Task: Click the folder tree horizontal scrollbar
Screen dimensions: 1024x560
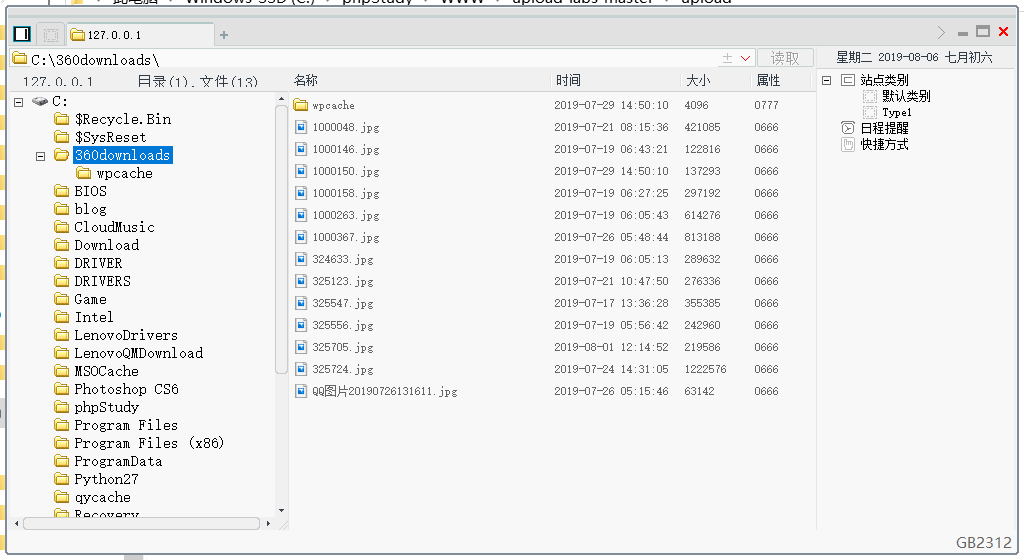Action: [x=142, y=523]
